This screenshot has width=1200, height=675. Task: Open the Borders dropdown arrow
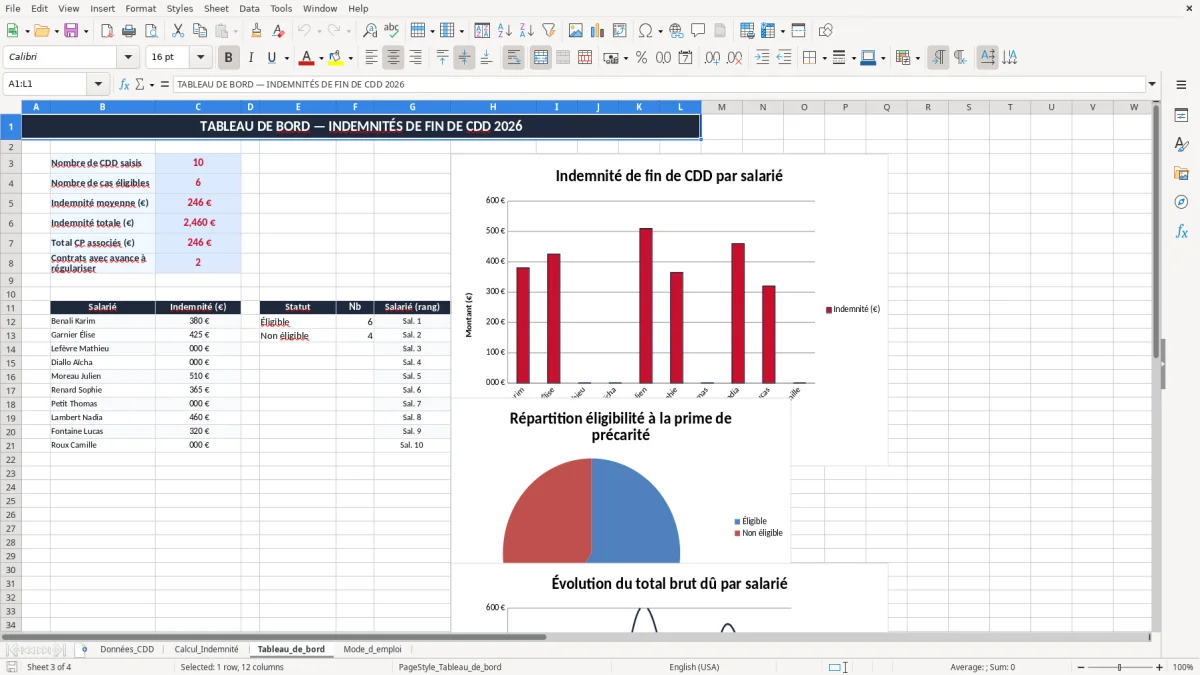[x=824, y=58]
